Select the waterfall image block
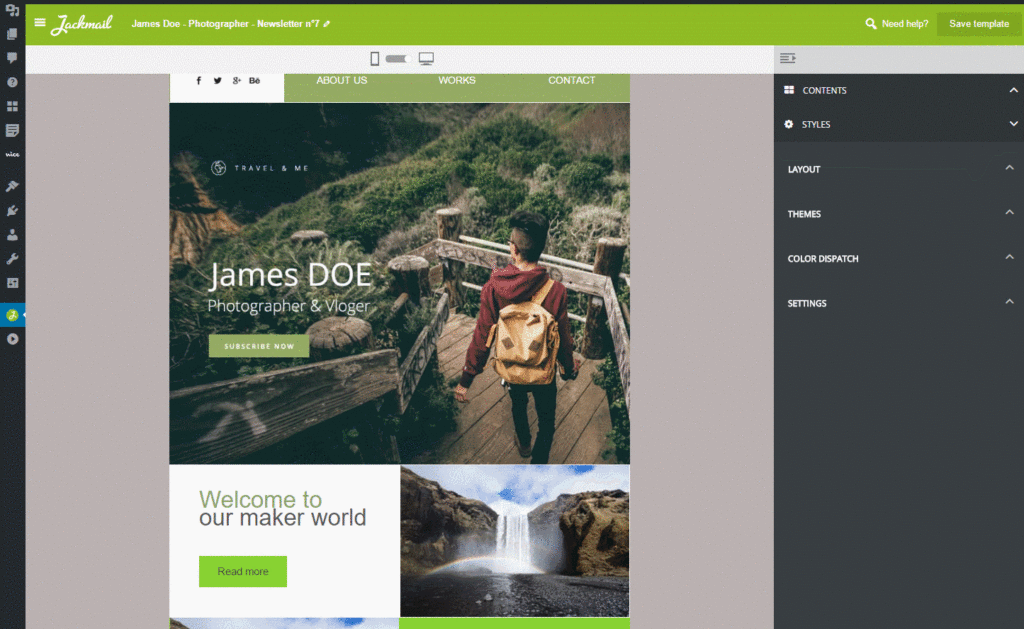 point(515,541)
